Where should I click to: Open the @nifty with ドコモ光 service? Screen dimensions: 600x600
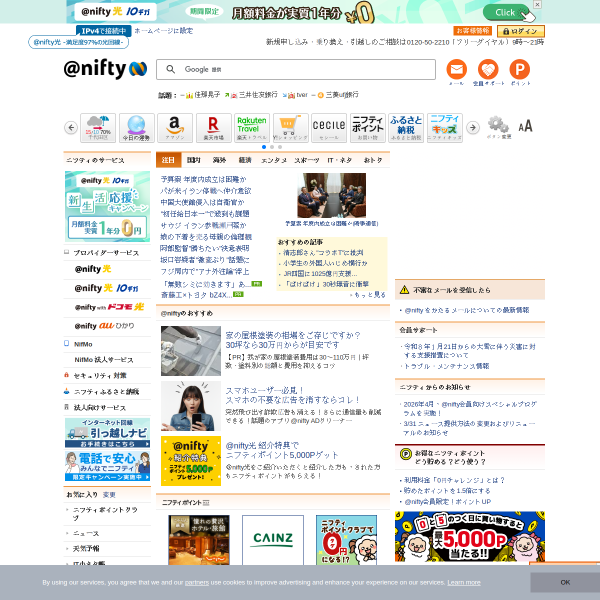(109, 307)
